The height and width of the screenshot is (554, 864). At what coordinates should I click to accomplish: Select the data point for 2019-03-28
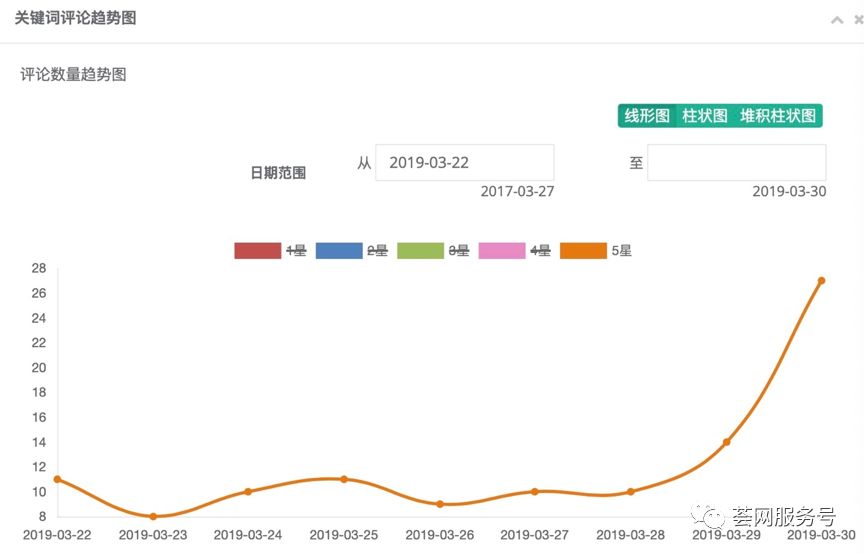(630, 492)
